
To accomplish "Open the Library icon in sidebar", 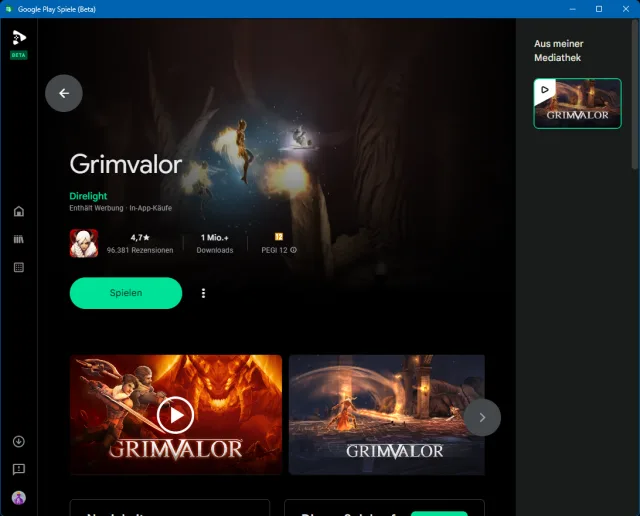I will 19,239.
